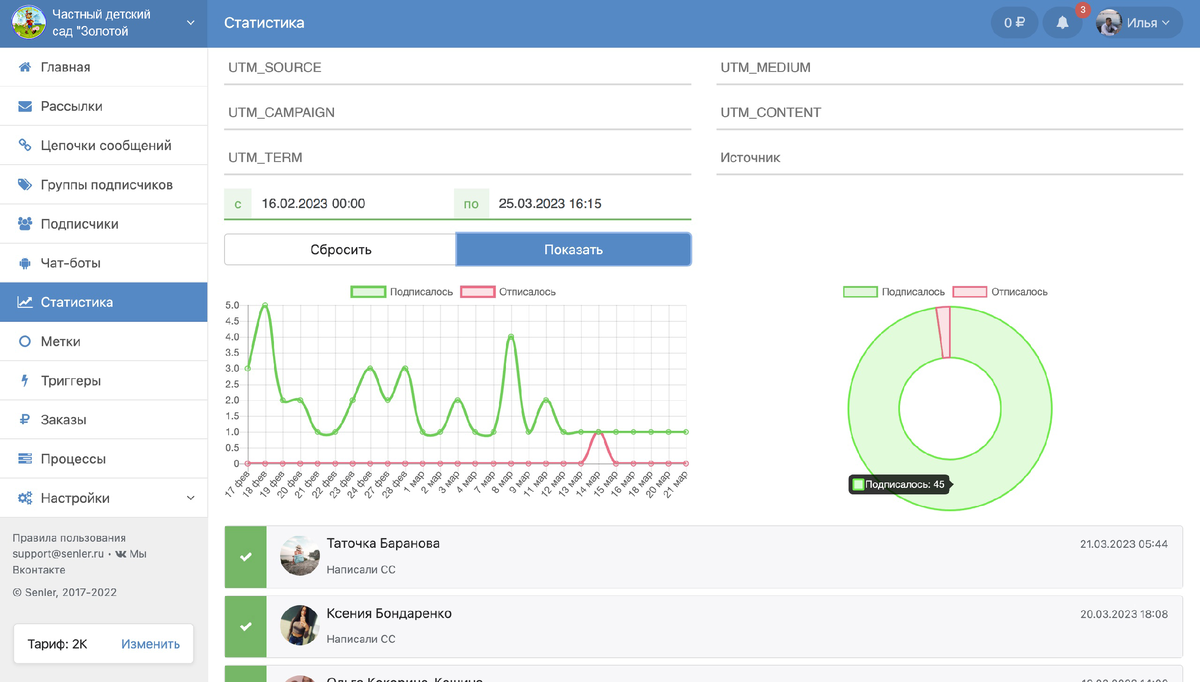Click the Триггеры lightning bolt icon
This screenshot has height=682, width=1200.
coord(25,381)
